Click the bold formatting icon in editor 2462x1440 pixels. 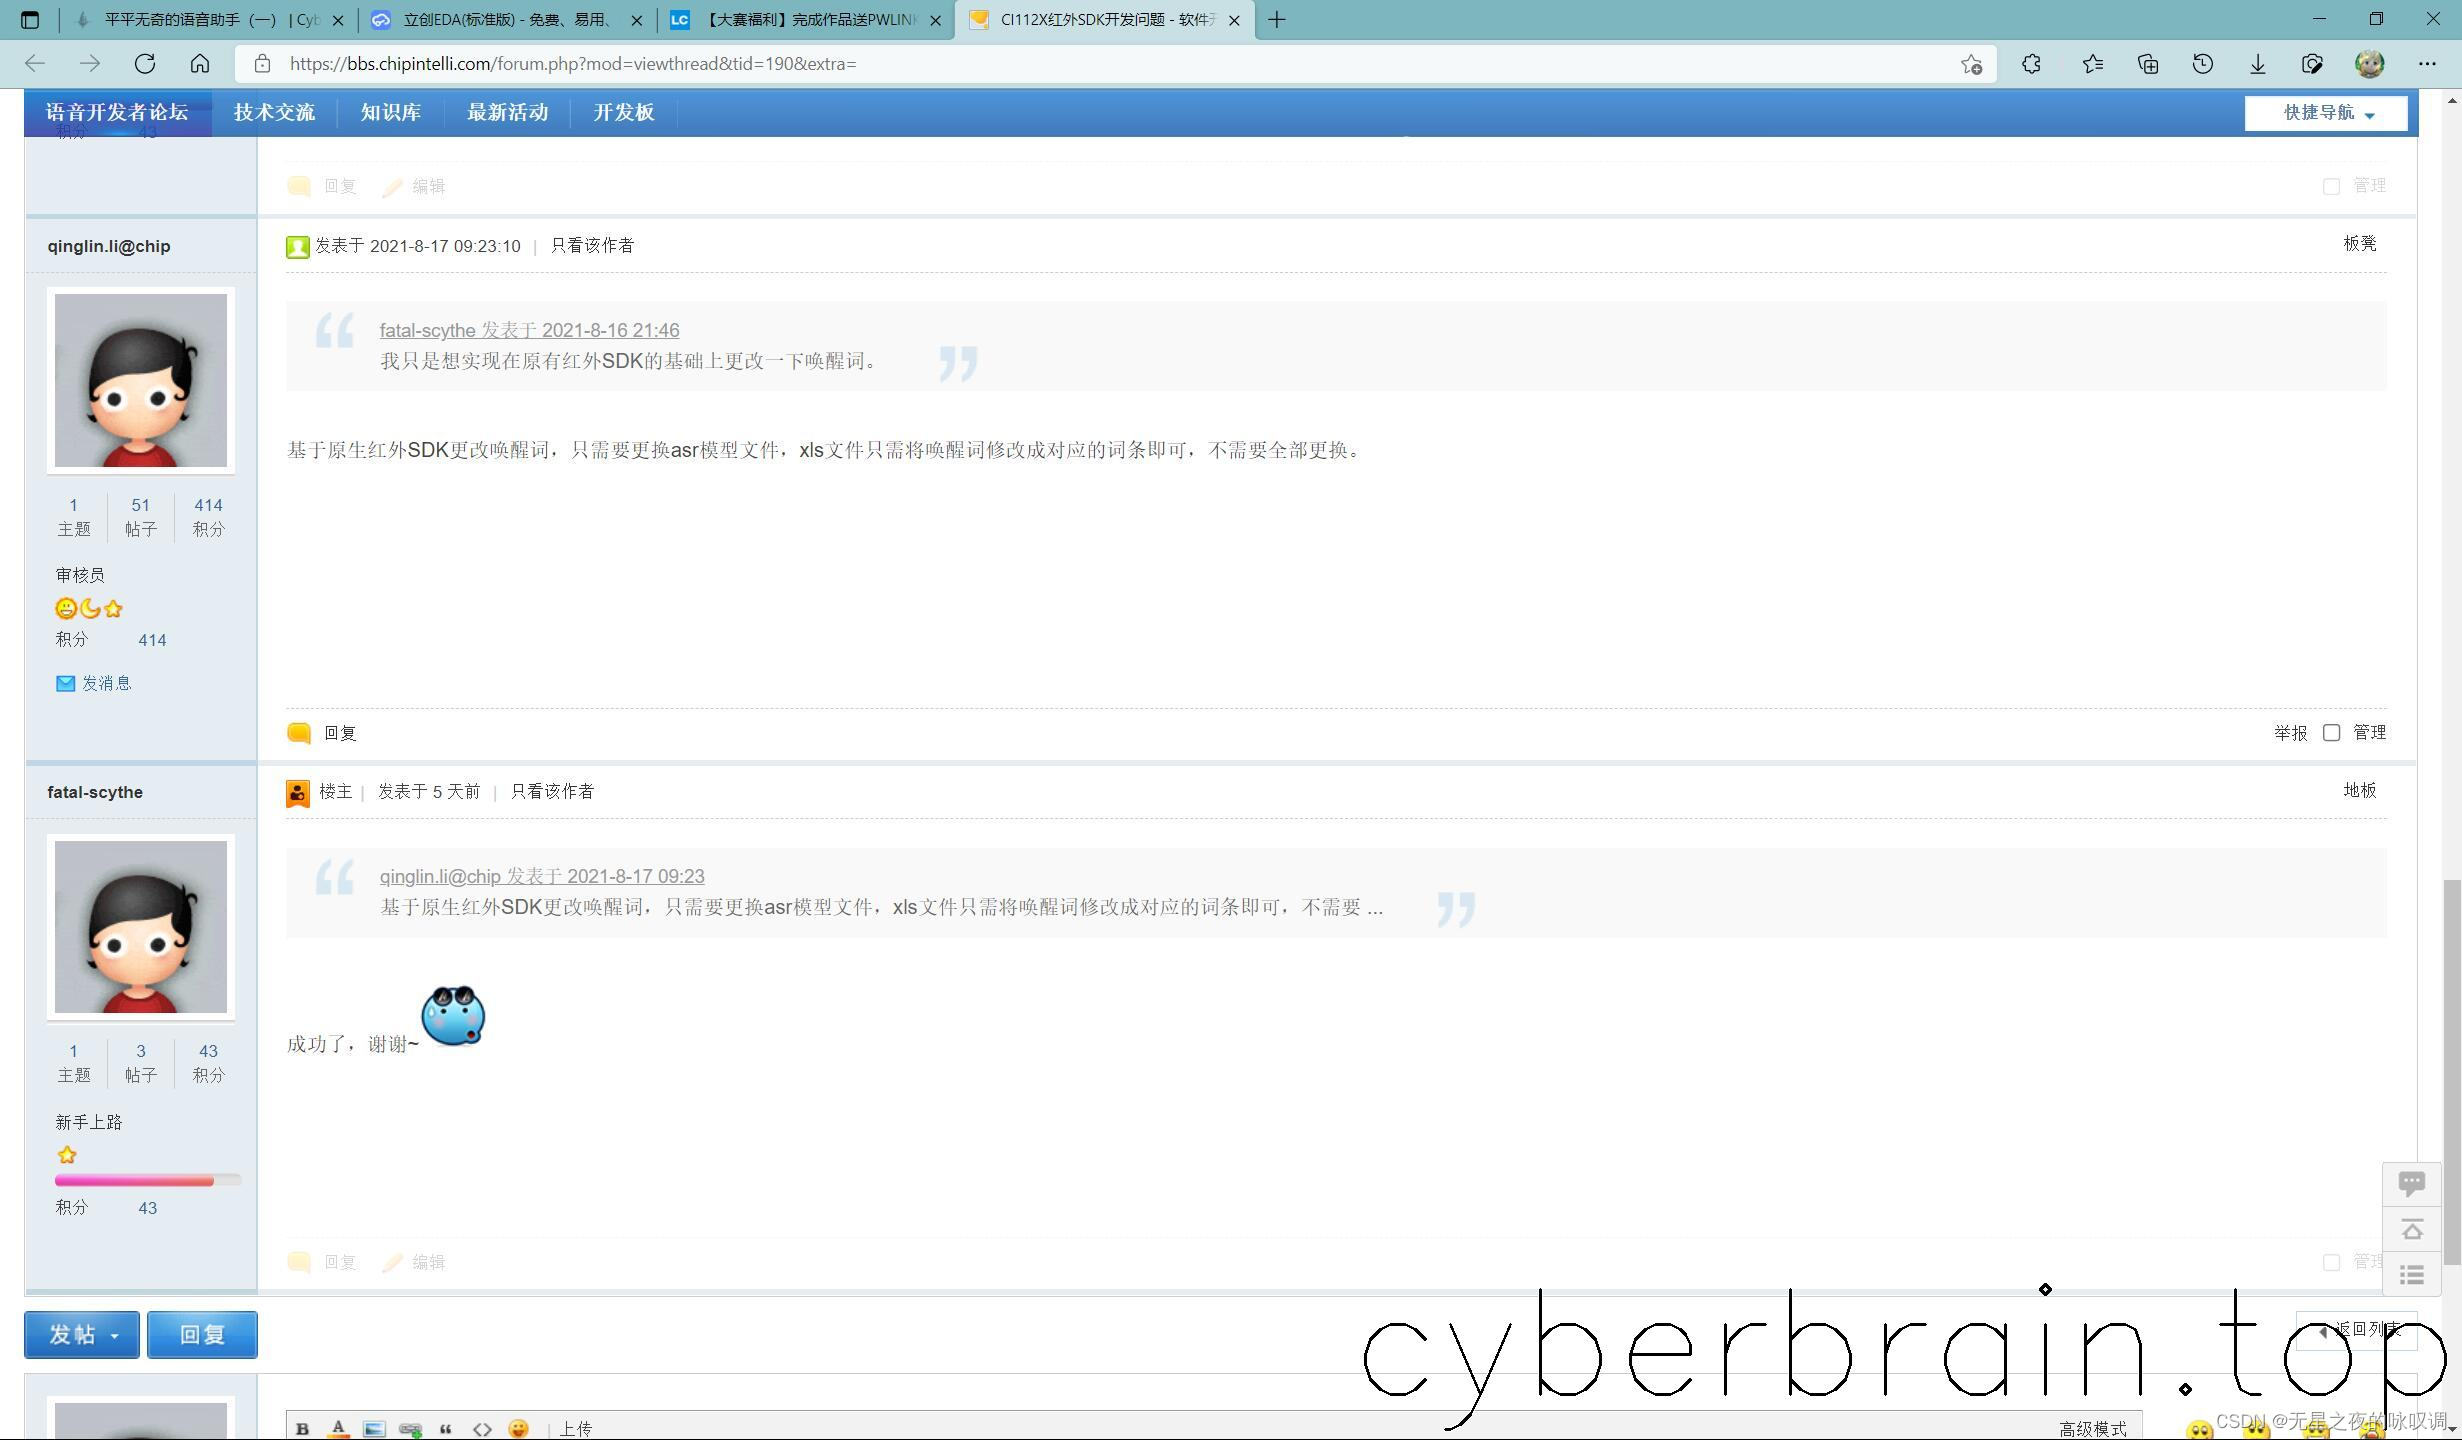[302, 1428]
